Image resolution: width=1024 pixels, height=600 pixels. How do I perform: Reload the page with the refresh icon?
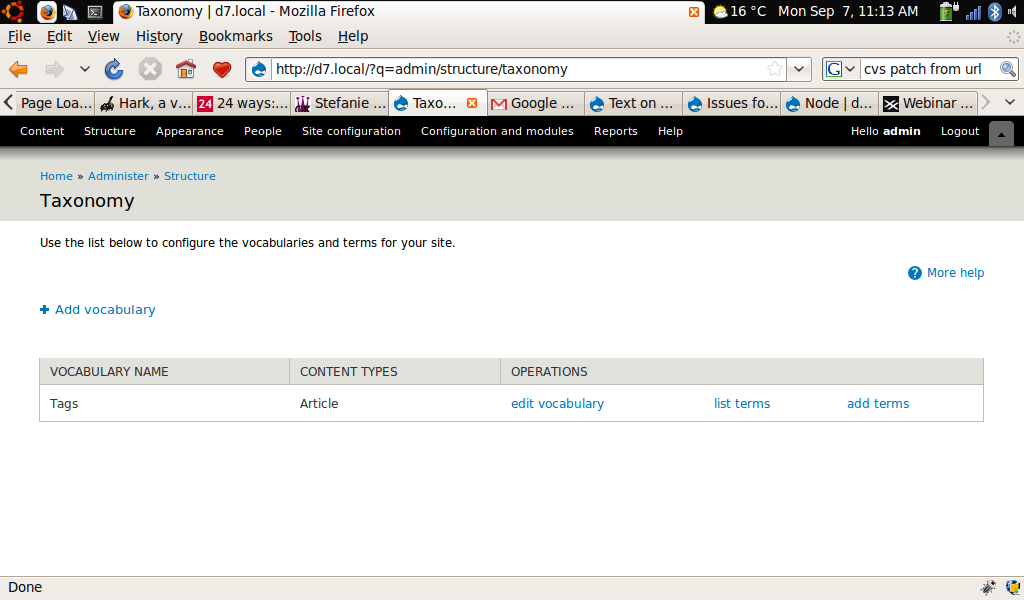(x=114, y=69)
